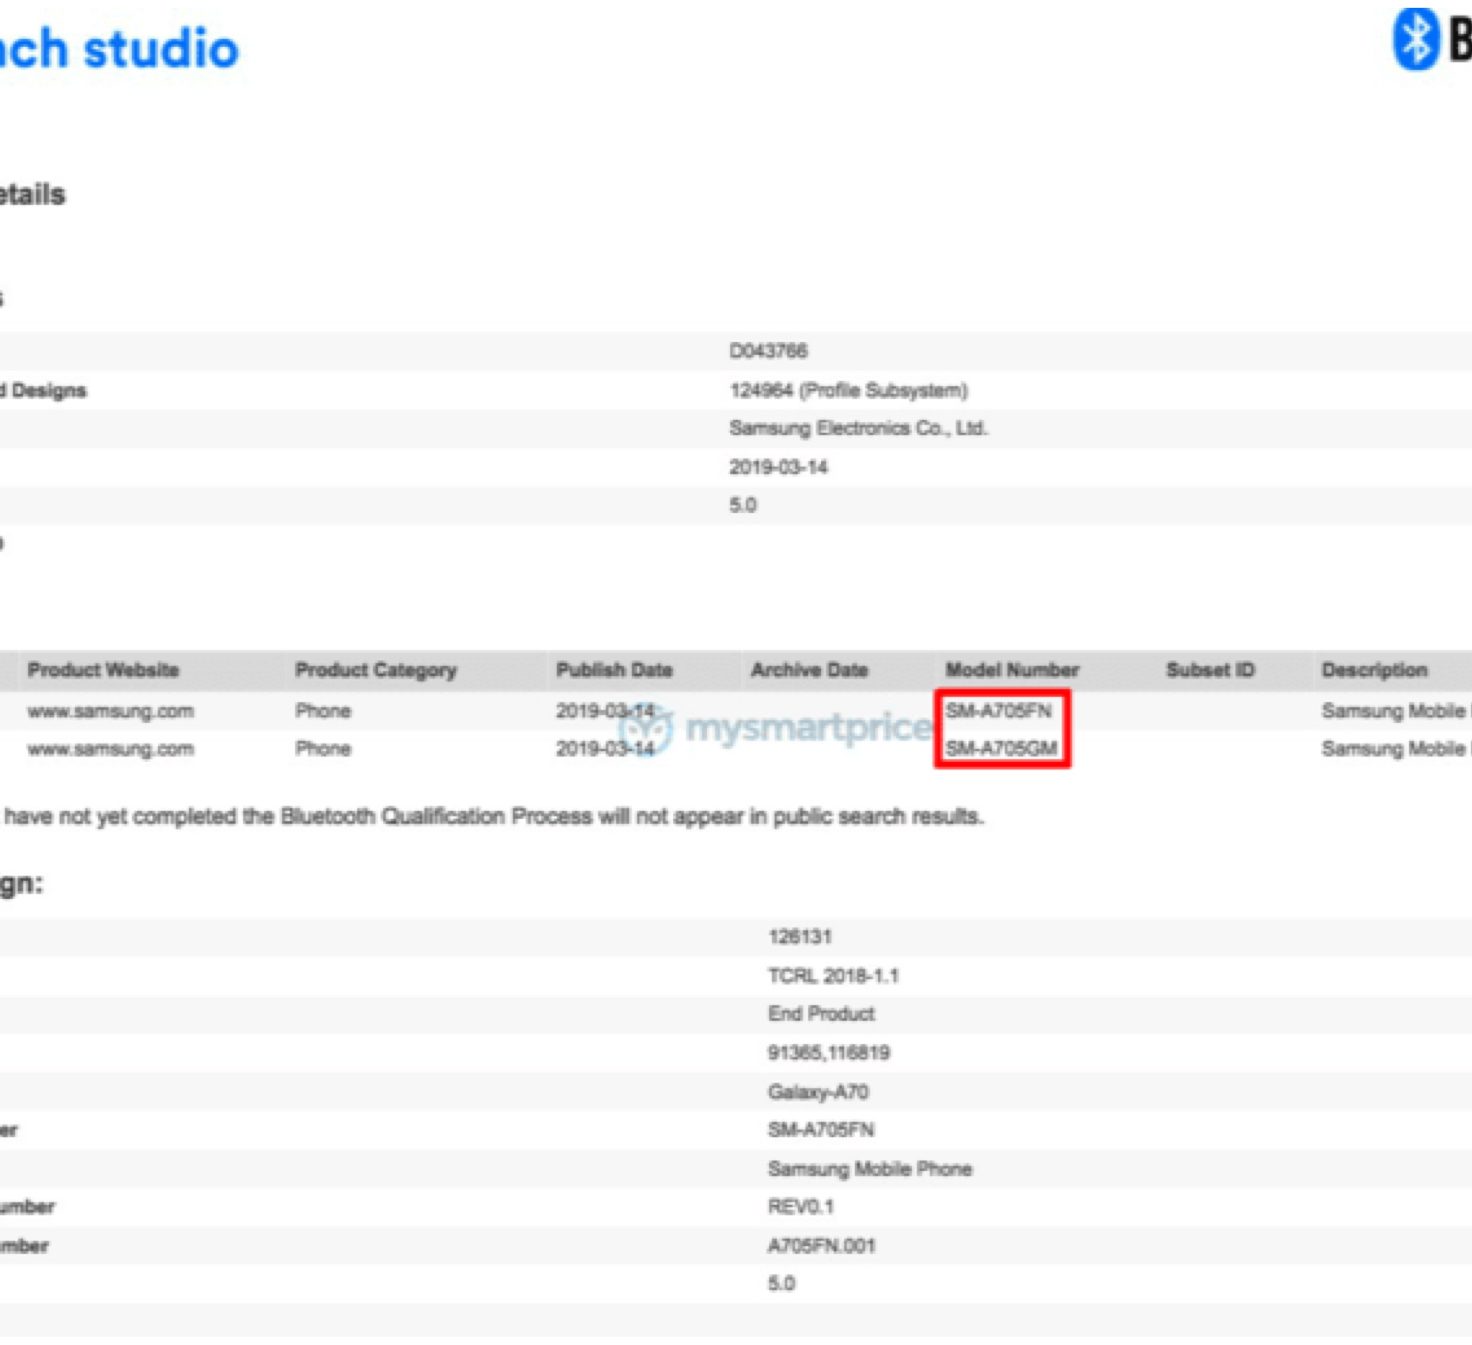This screenshot has width=1472, height=1345.
Task: Click the Description column header
Action: 1374,670
